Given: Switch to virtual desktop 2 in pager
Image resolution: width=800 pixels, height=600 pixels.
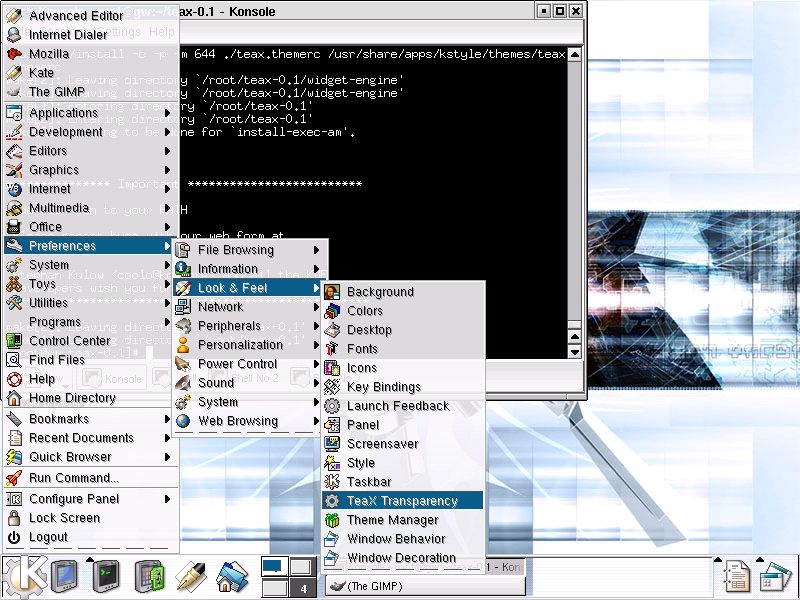Looking at the screenshot, I should 302,566.
